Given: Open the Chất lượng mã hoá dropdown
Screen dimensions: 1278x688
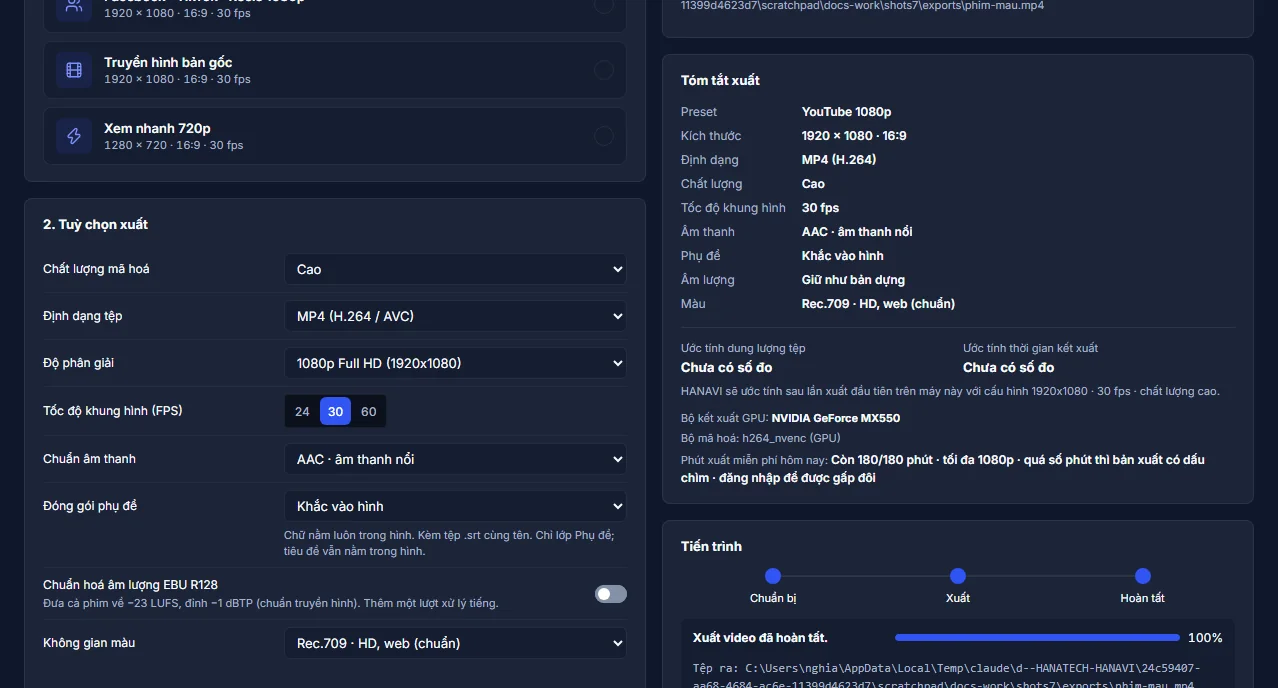Looking at the screenshot, I should (x=455, y=269).
